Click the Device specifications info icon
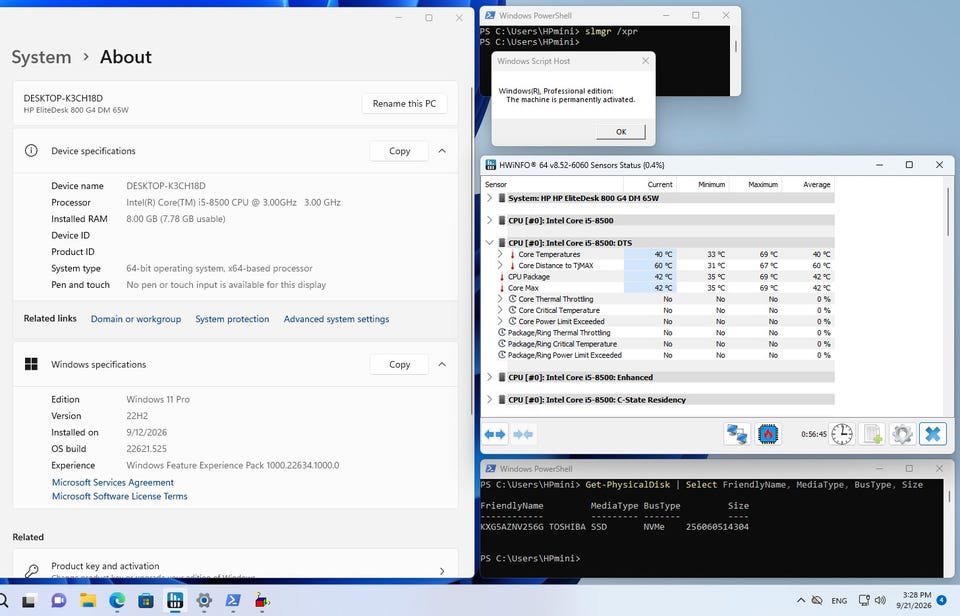This screenshot has width=960, height=616. click(x=31, y=151)
